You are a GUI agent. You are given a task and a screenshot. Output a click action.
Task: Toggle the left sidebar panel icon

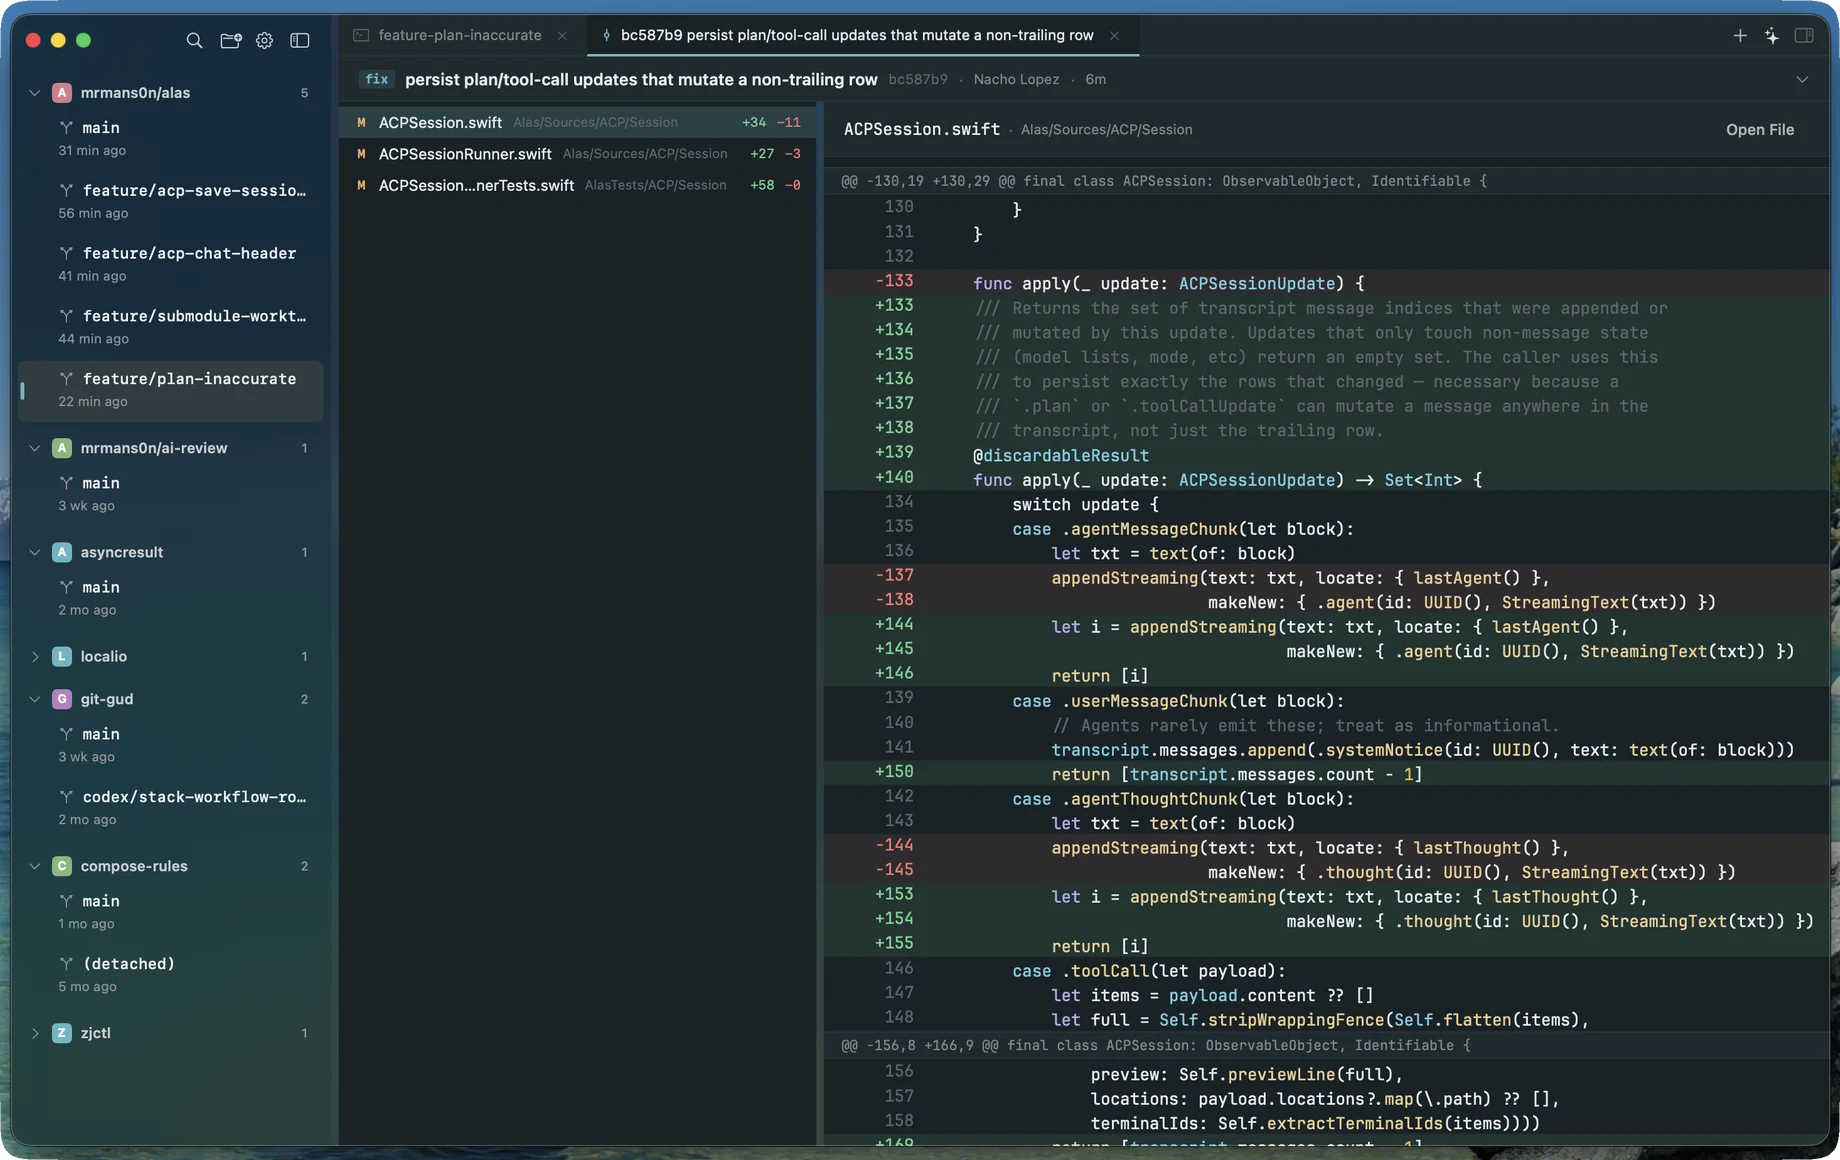click(299, 40)
